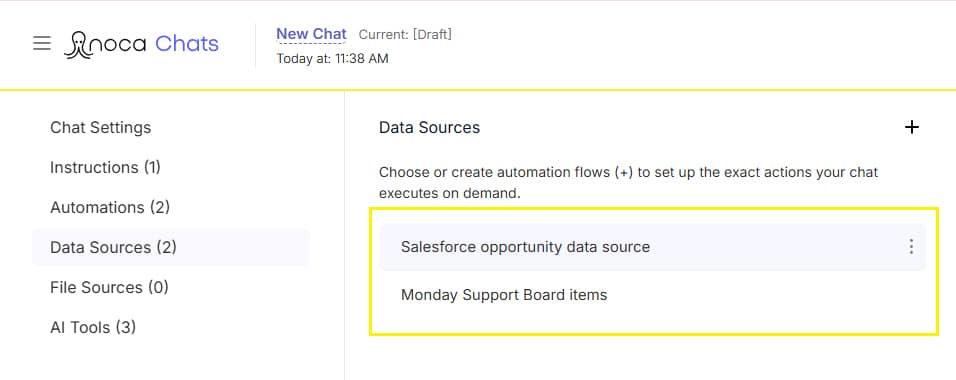Open the Chat Settings section
This screenshot has width=956, height=380.
pos(101,127)
